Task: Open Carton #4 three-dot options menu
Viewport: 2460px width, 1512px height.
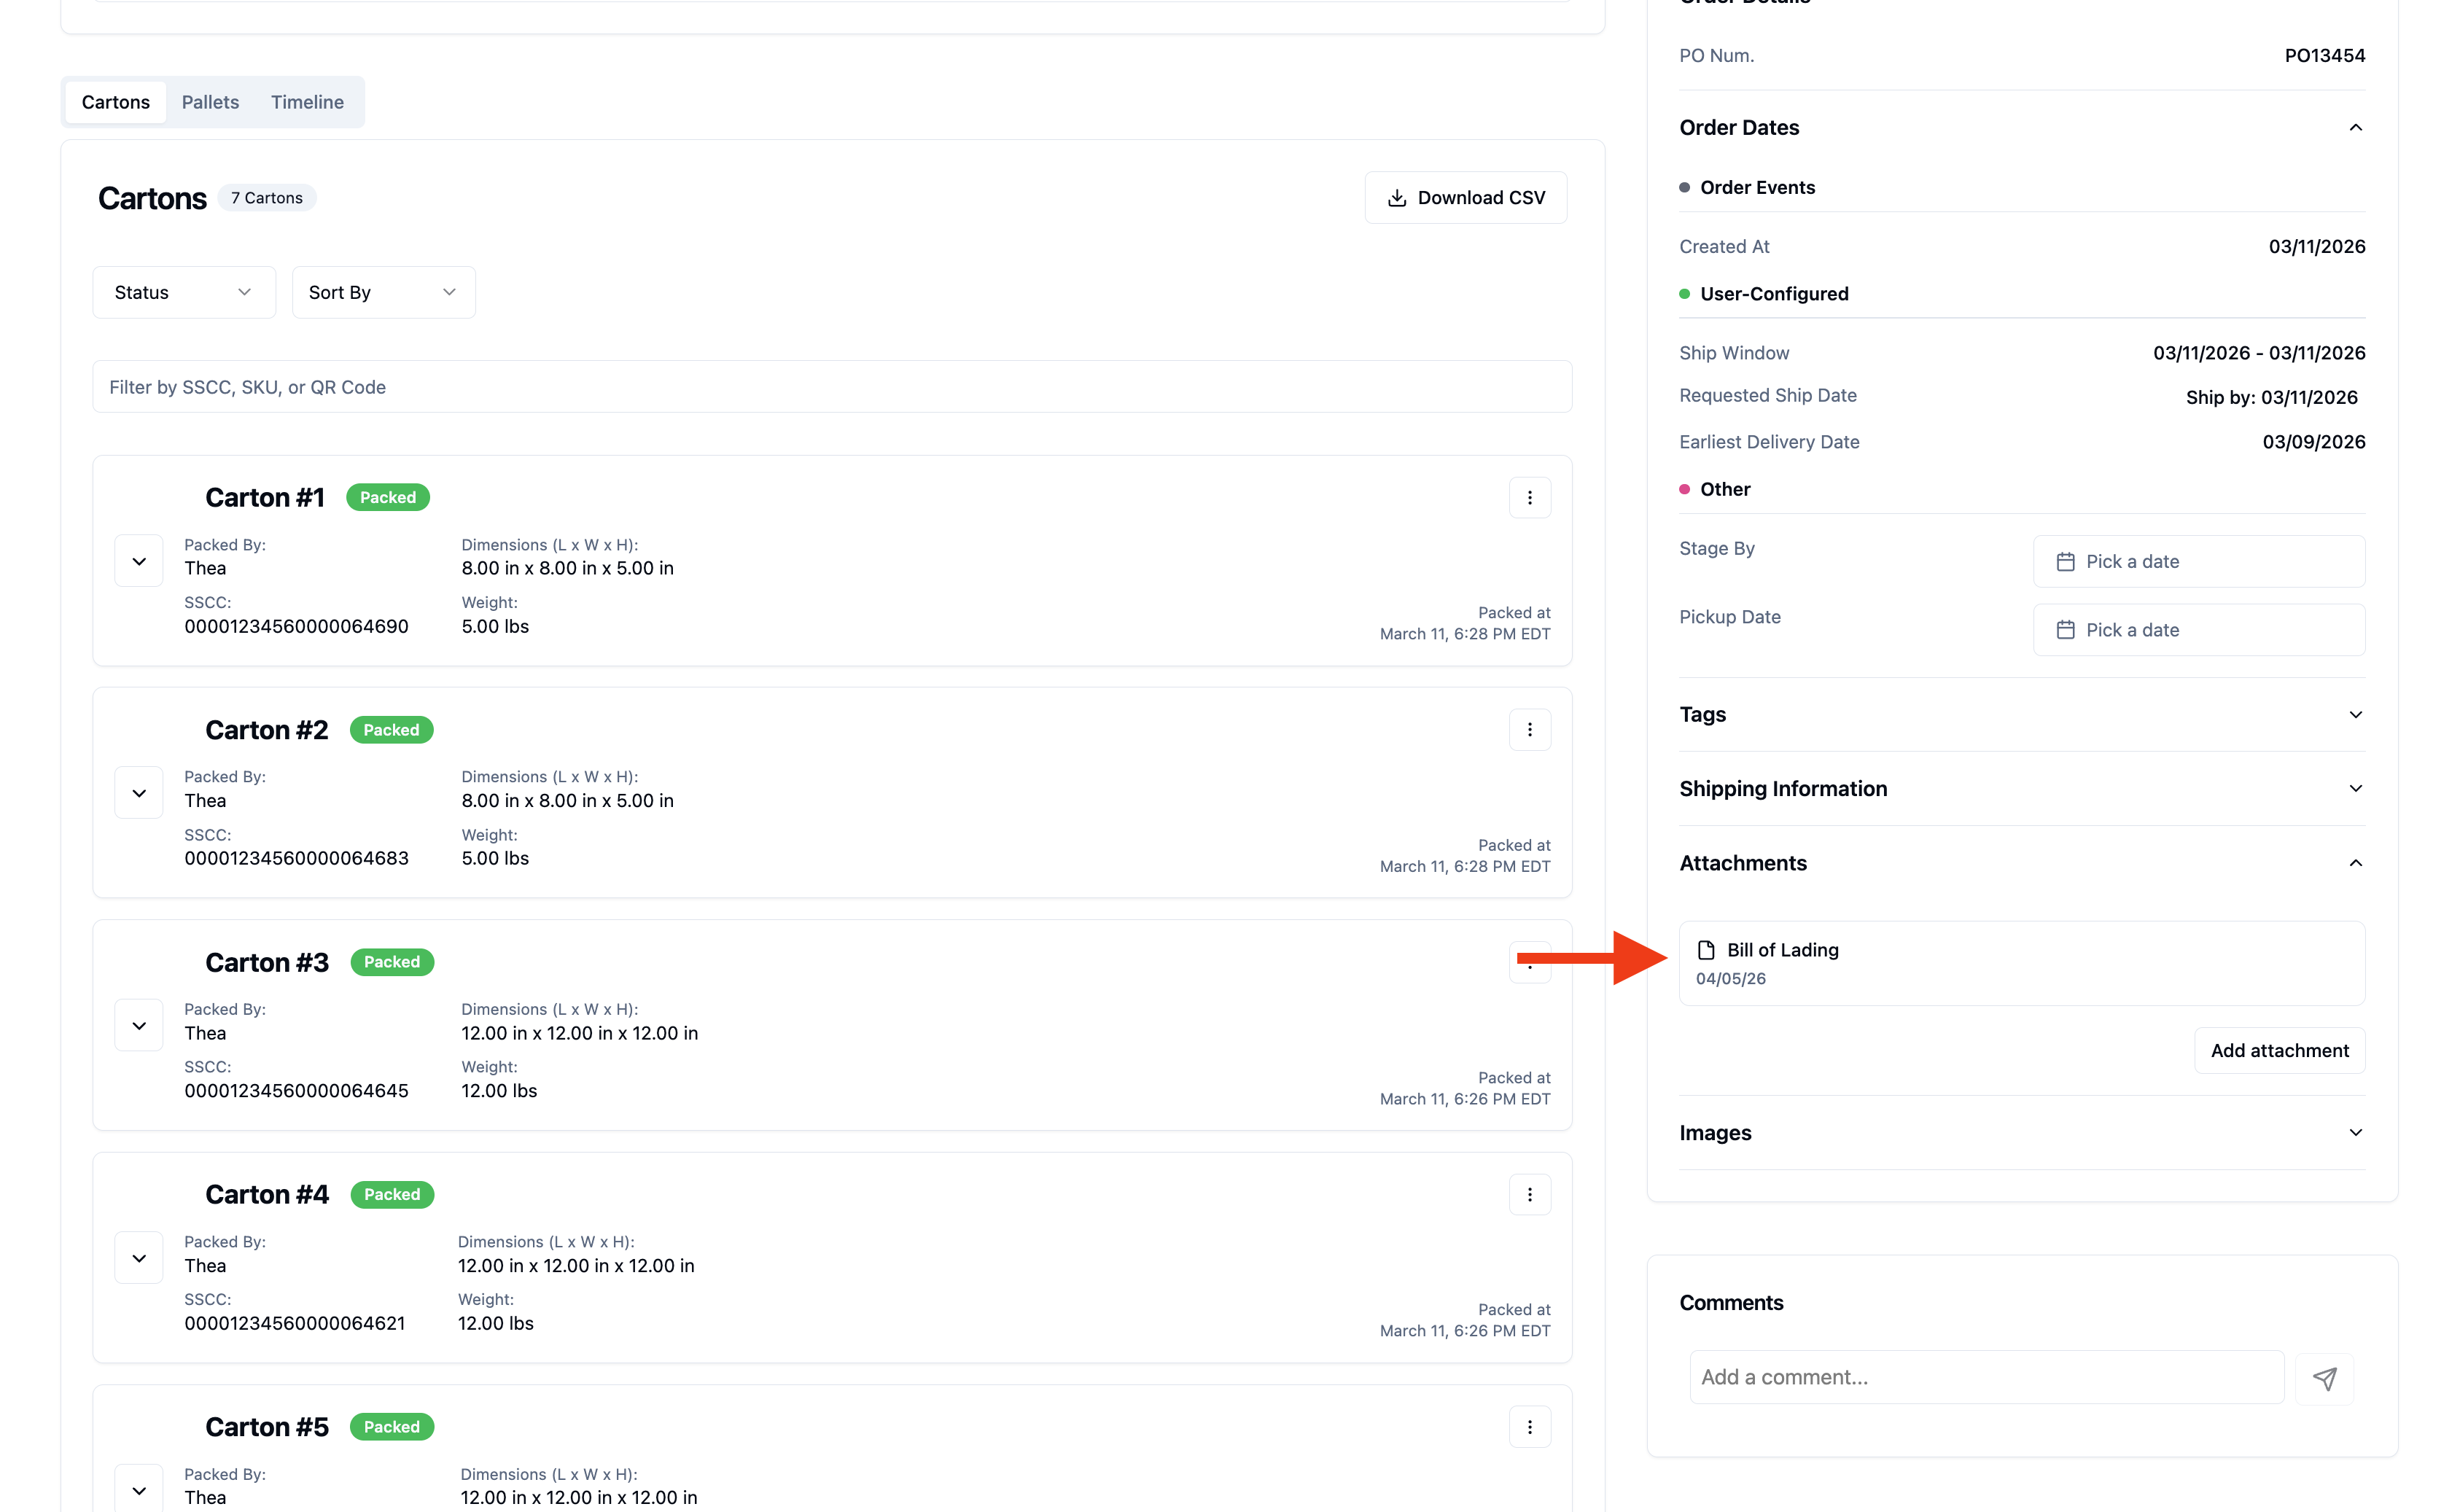Action: (x=1529, y=1194)
